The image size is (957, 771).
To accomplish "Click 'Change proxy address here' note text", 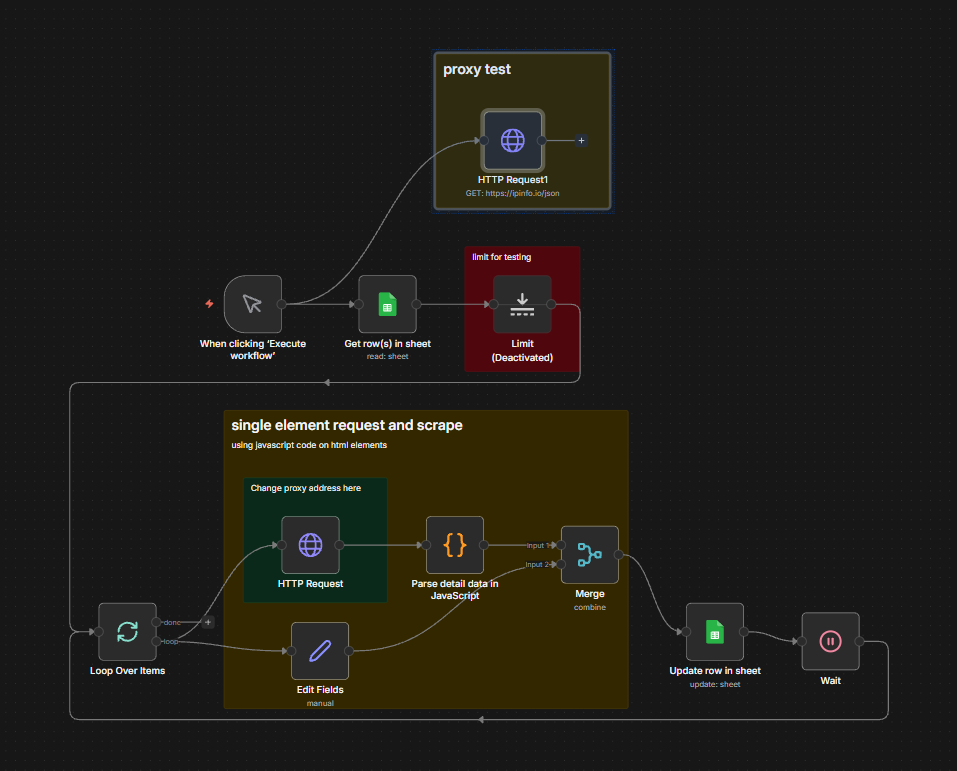I will (x=306, y=488).
